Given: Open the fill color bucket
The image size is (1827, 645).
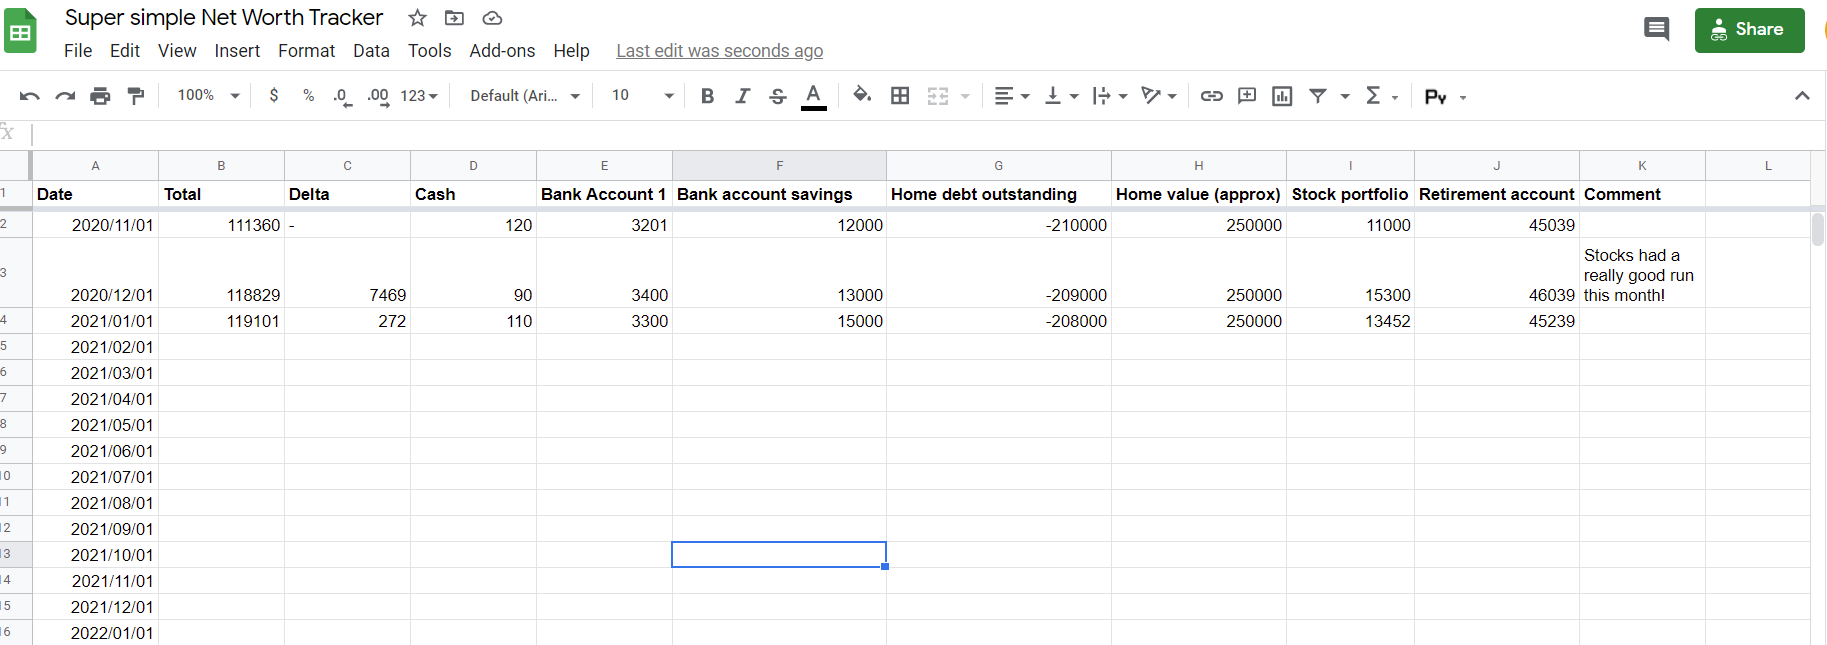Looking at the screenshot, I should [x=862, y=95].
